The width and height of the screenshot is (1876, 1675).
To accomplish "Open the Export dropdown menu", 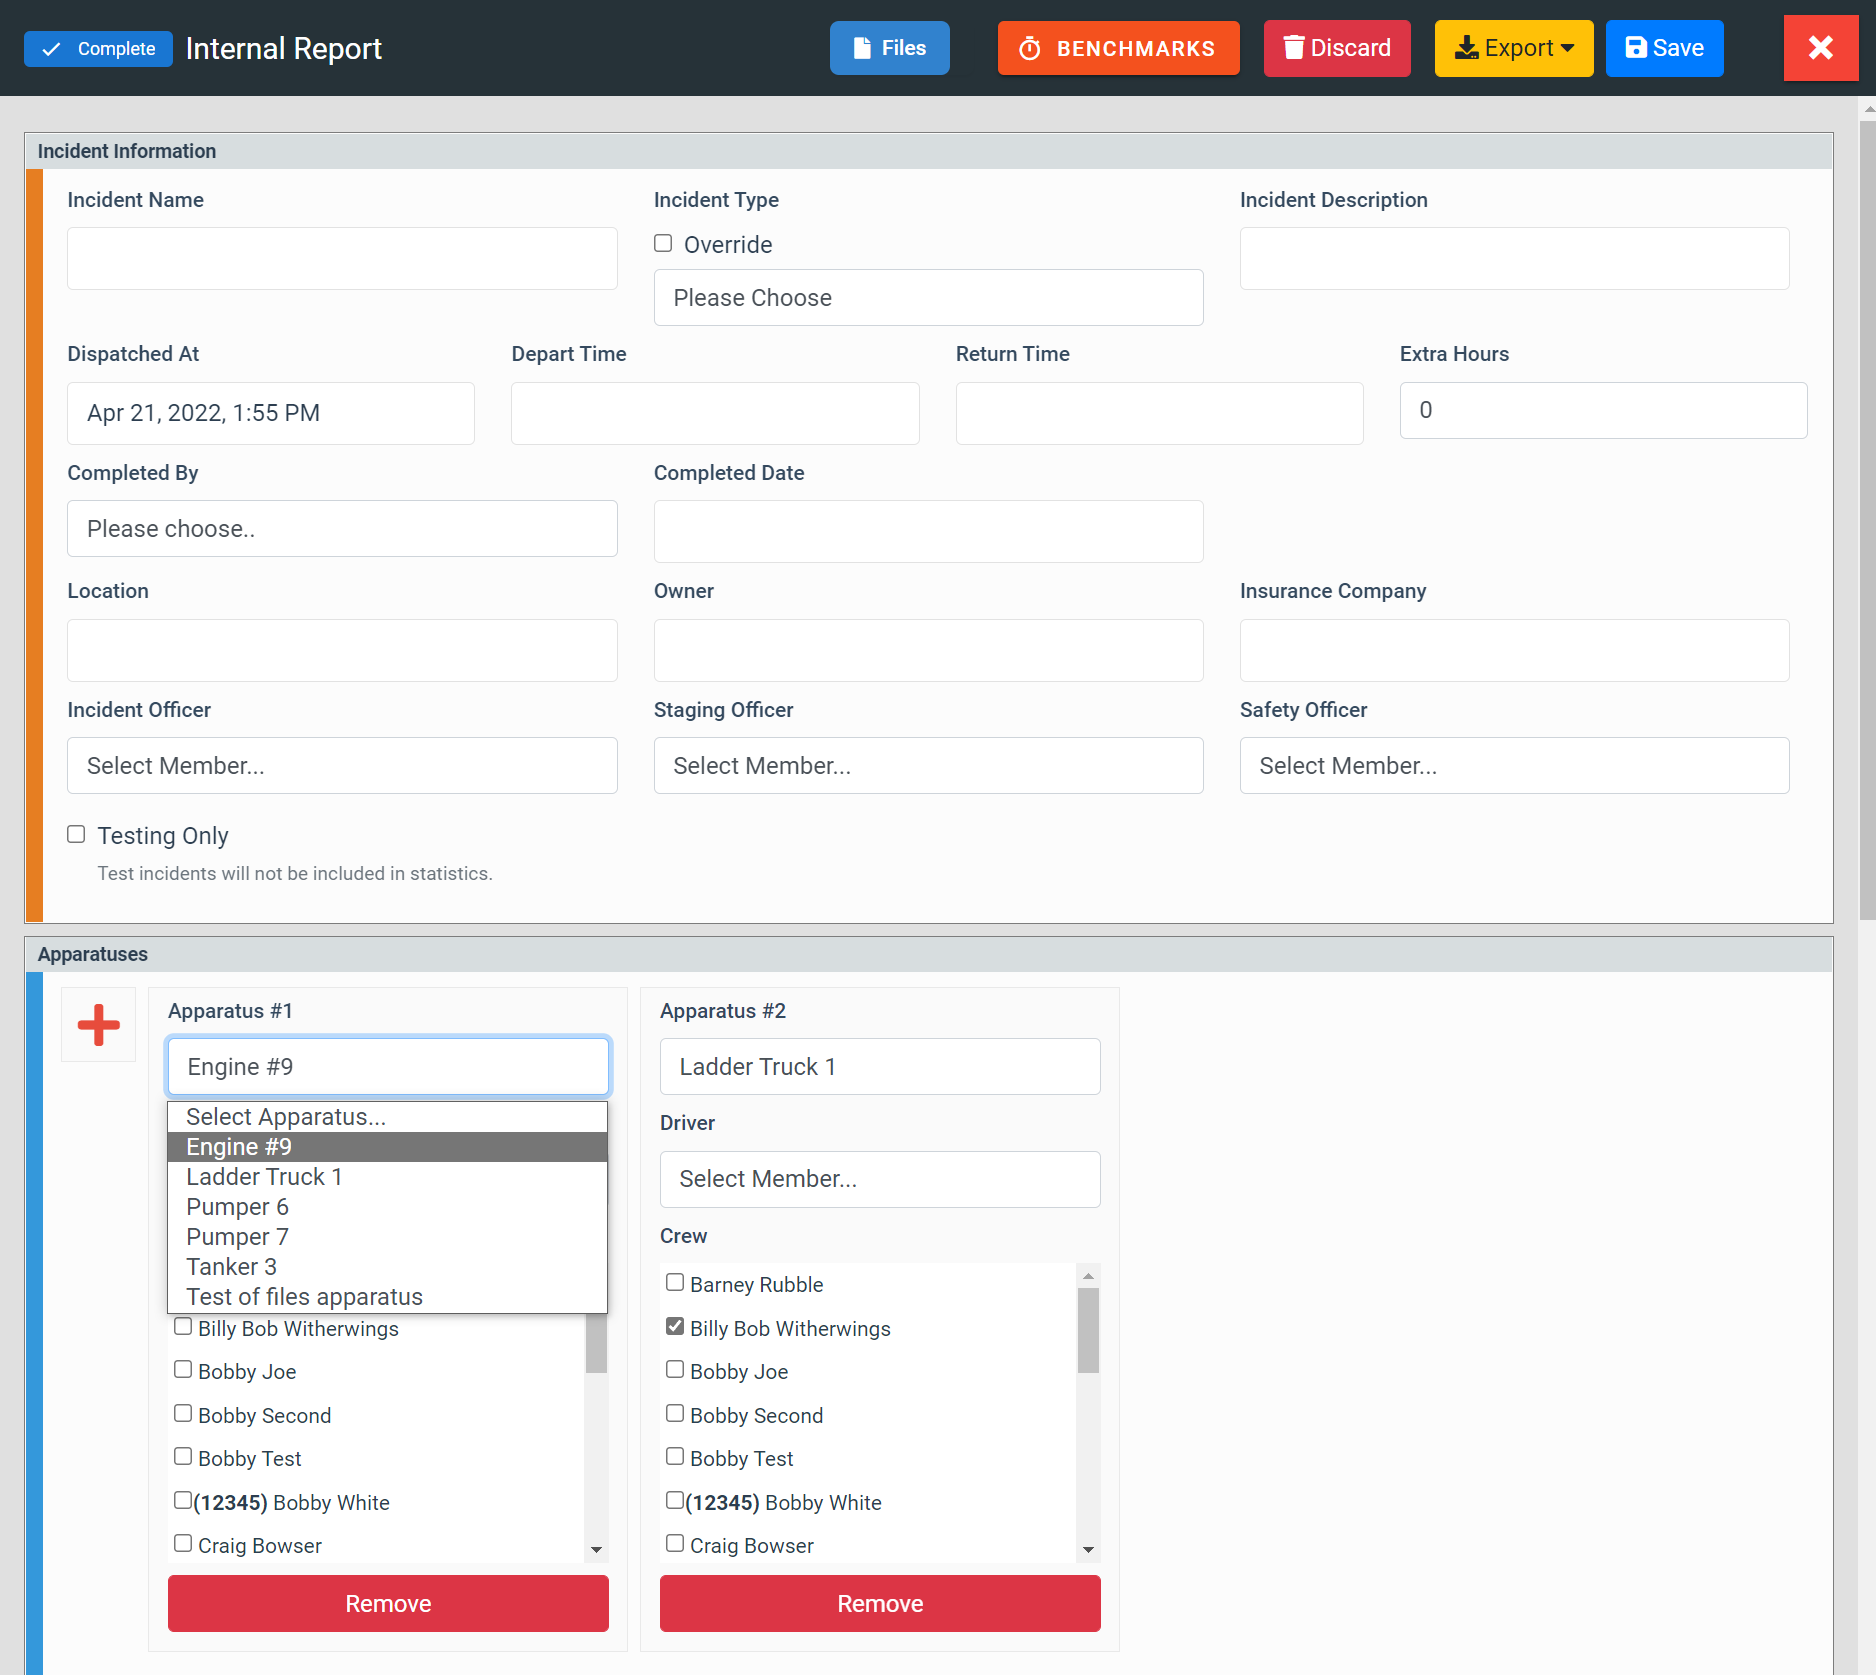I will (x=1513, y=48).
